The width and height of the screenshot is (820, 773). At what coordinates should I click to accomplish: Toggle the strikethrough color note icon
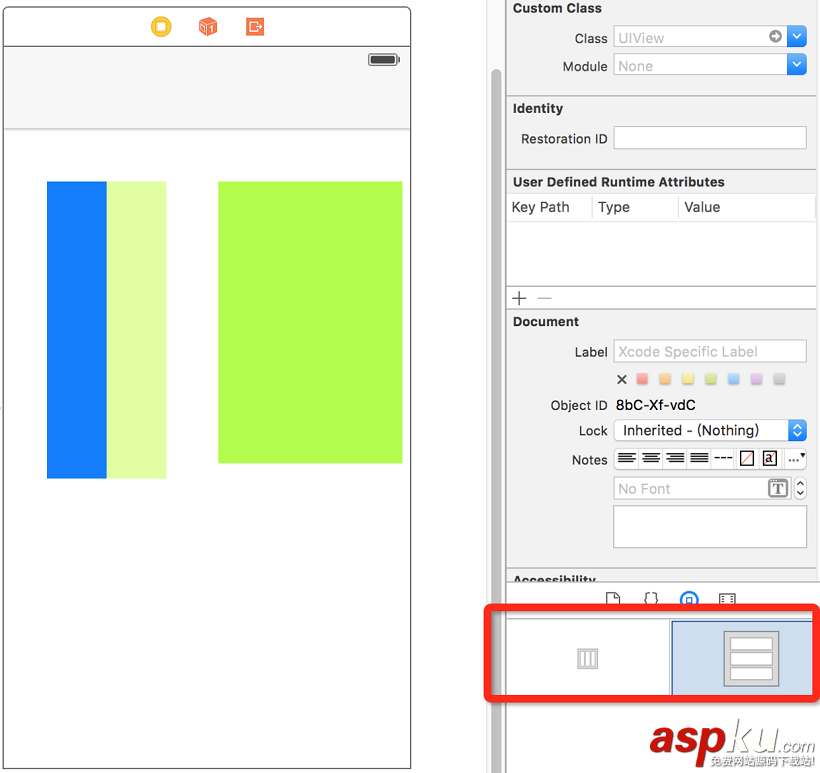point(746,458)
